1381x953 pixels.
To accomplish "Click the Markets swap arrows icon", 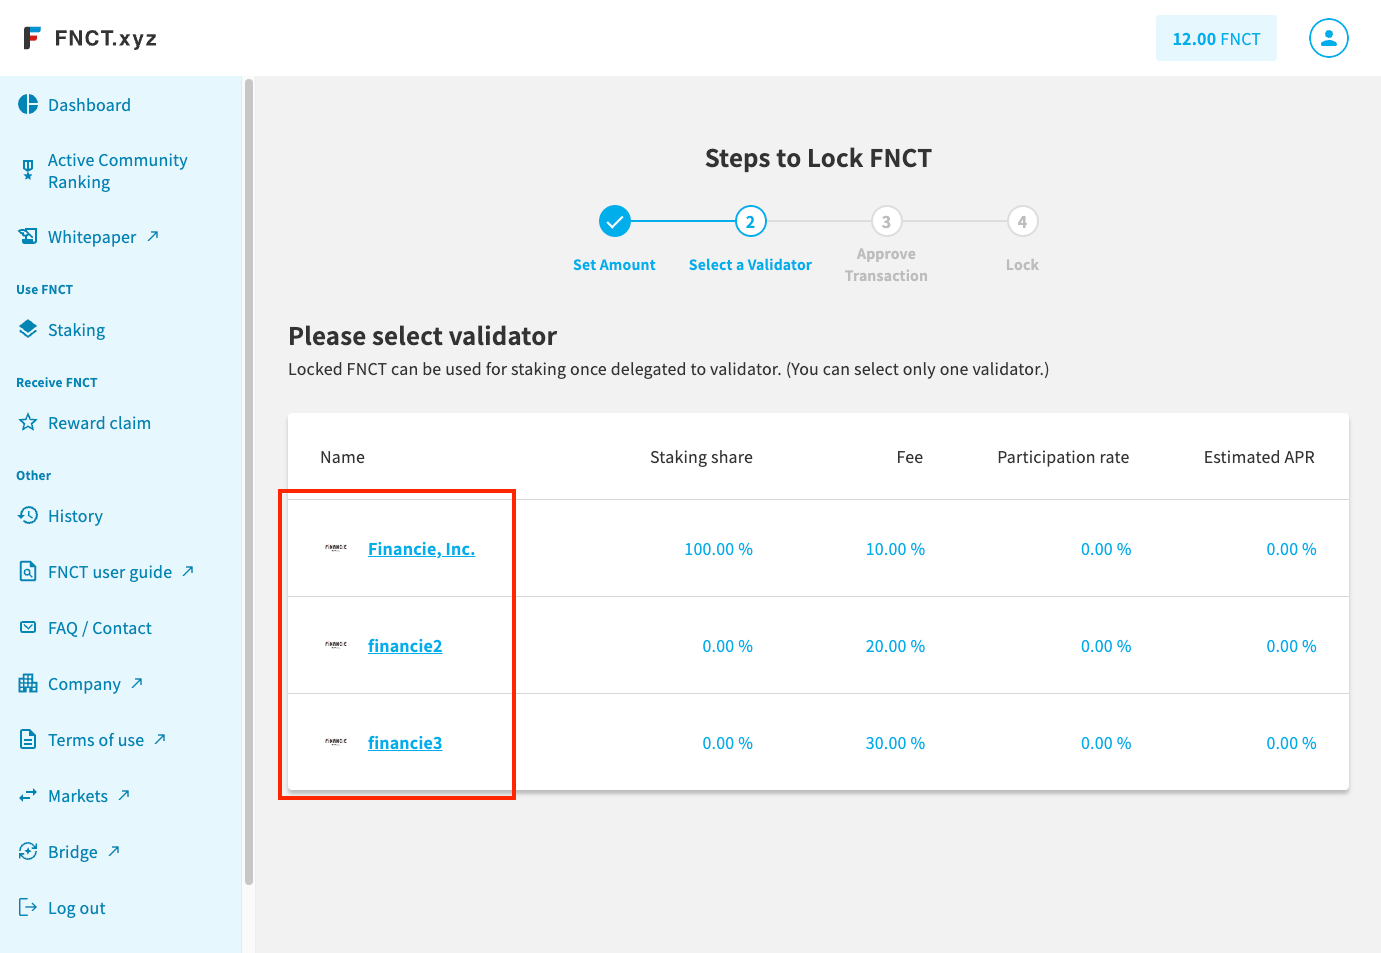I will point(28,796).
